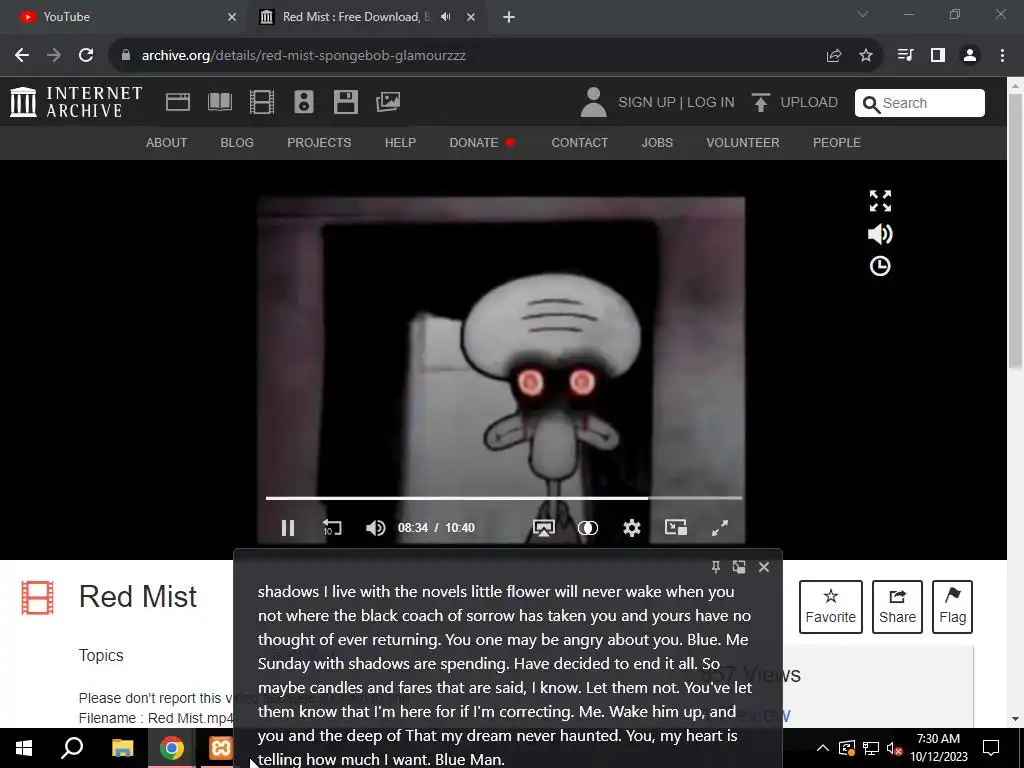Go back in browser history
1024x768 pixels.
tap(22, 56)
